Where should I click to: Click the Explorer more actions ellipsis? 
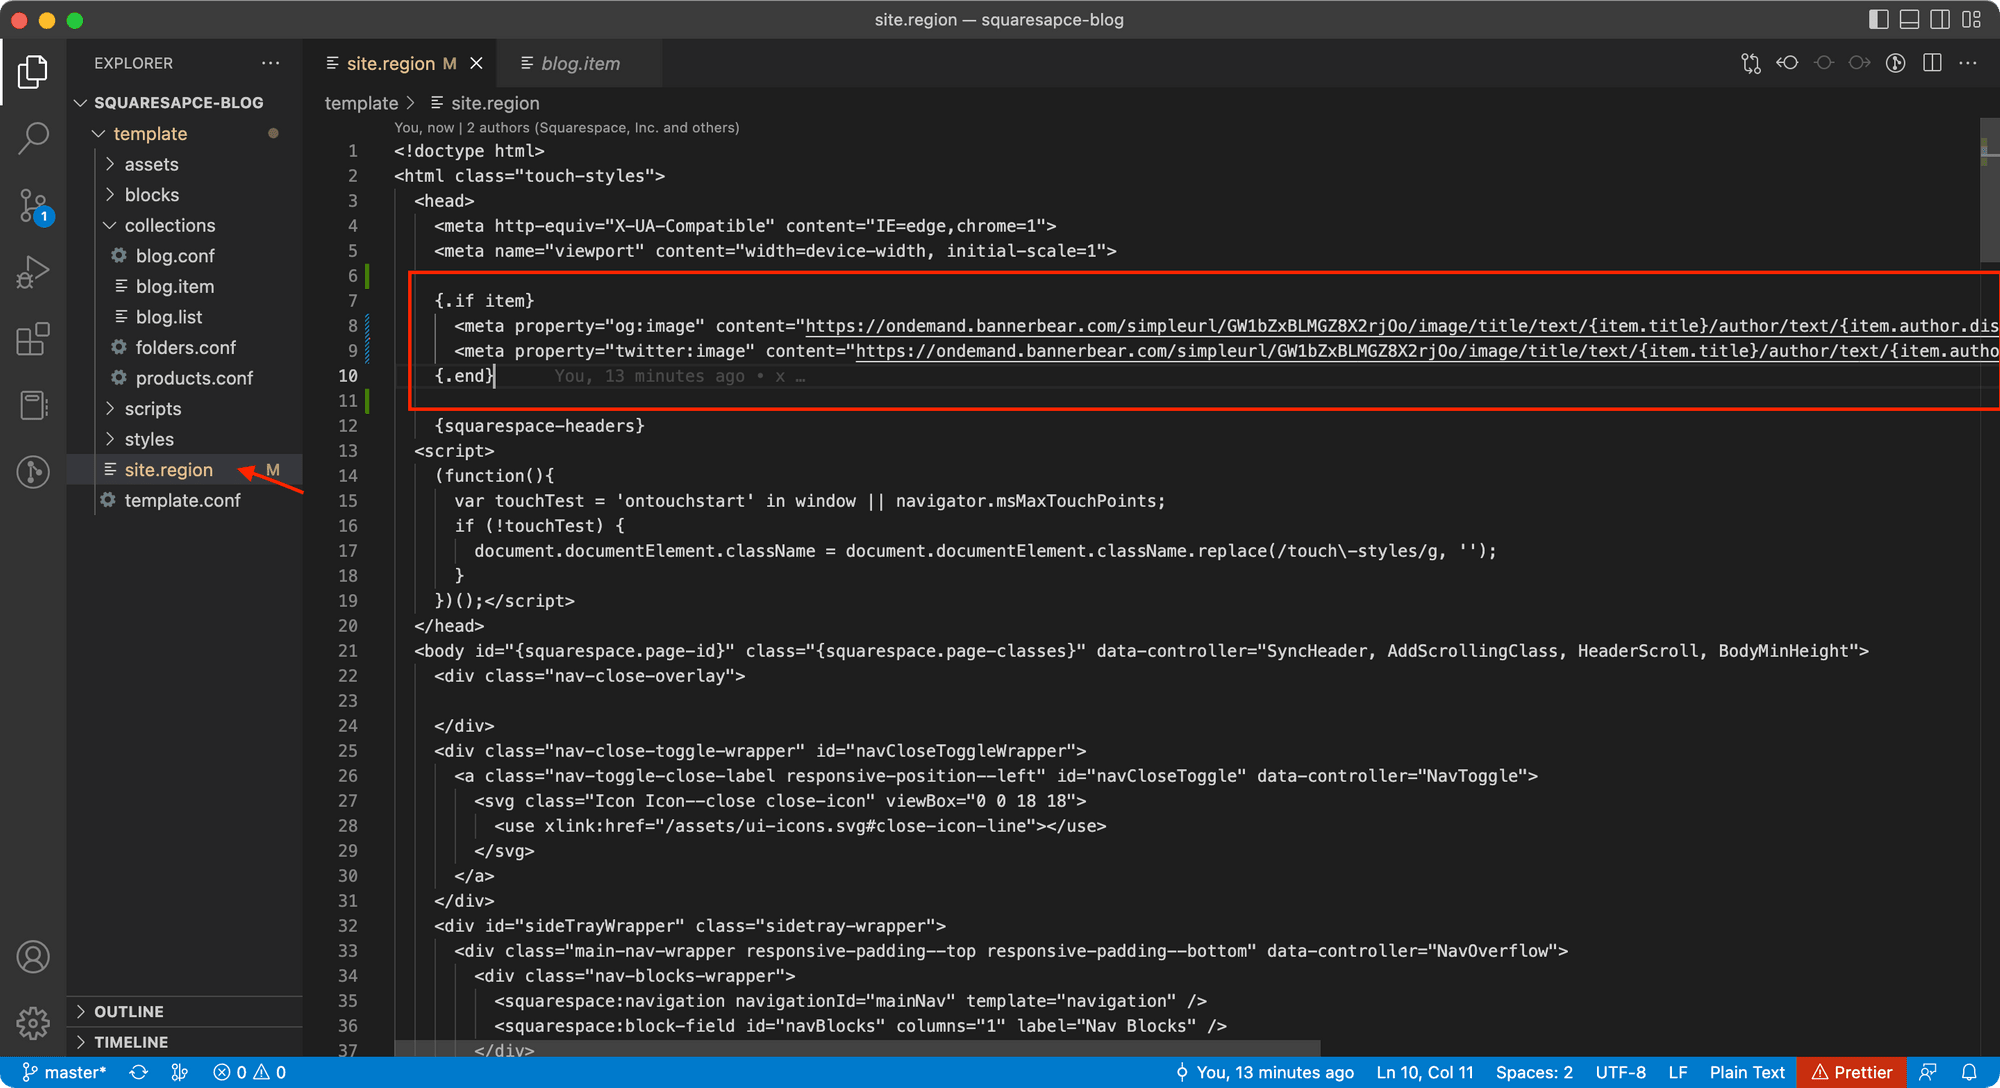(x=271, y=63)
